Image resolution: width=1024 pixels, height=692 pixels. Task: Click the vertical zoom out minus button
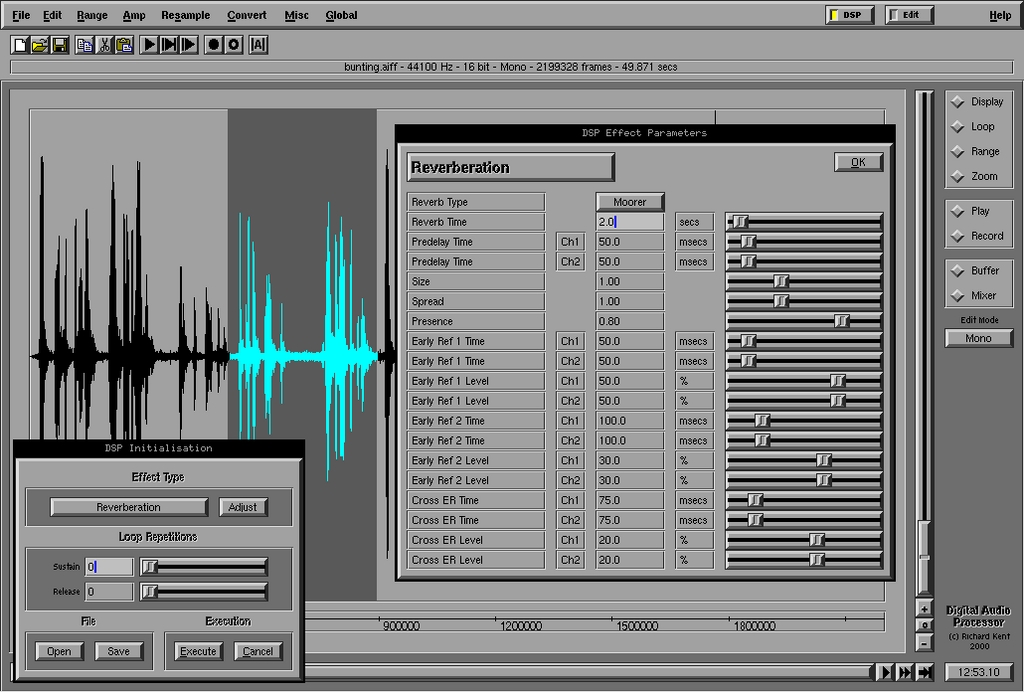(925, 643)
